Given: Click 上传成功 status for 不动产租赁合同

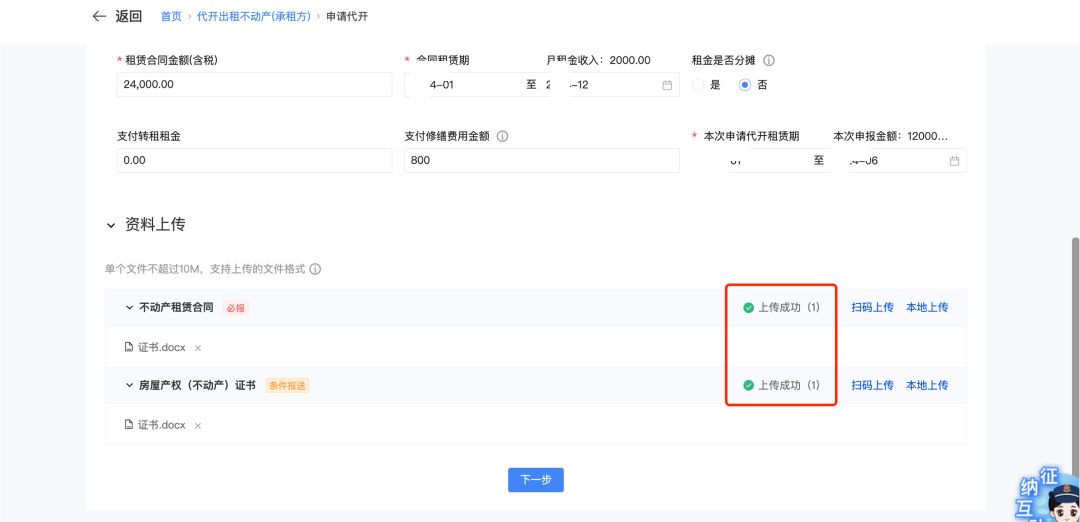Looking at the screenshot, I should 782,308.
